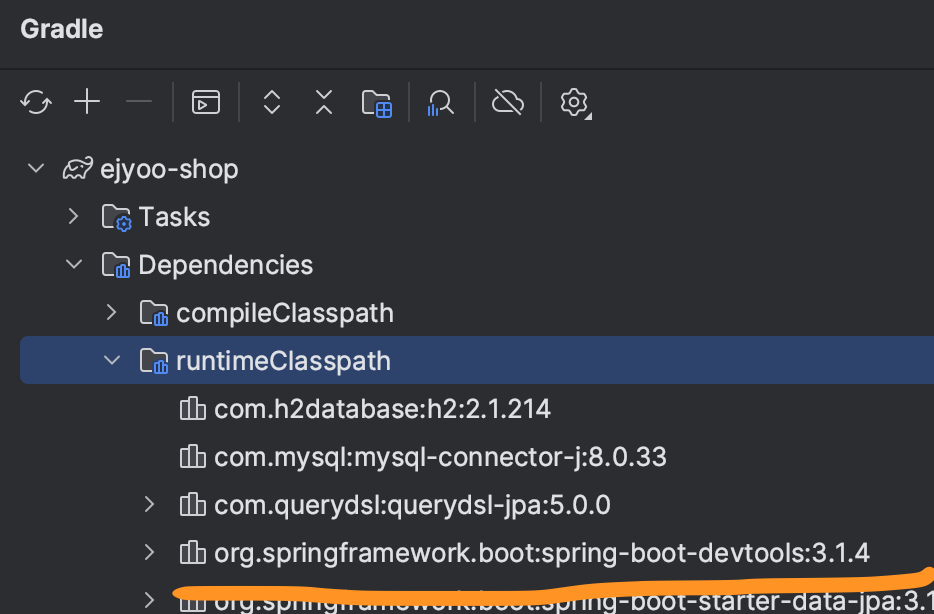Click library icon beside h2 dependency

point(192,409)
